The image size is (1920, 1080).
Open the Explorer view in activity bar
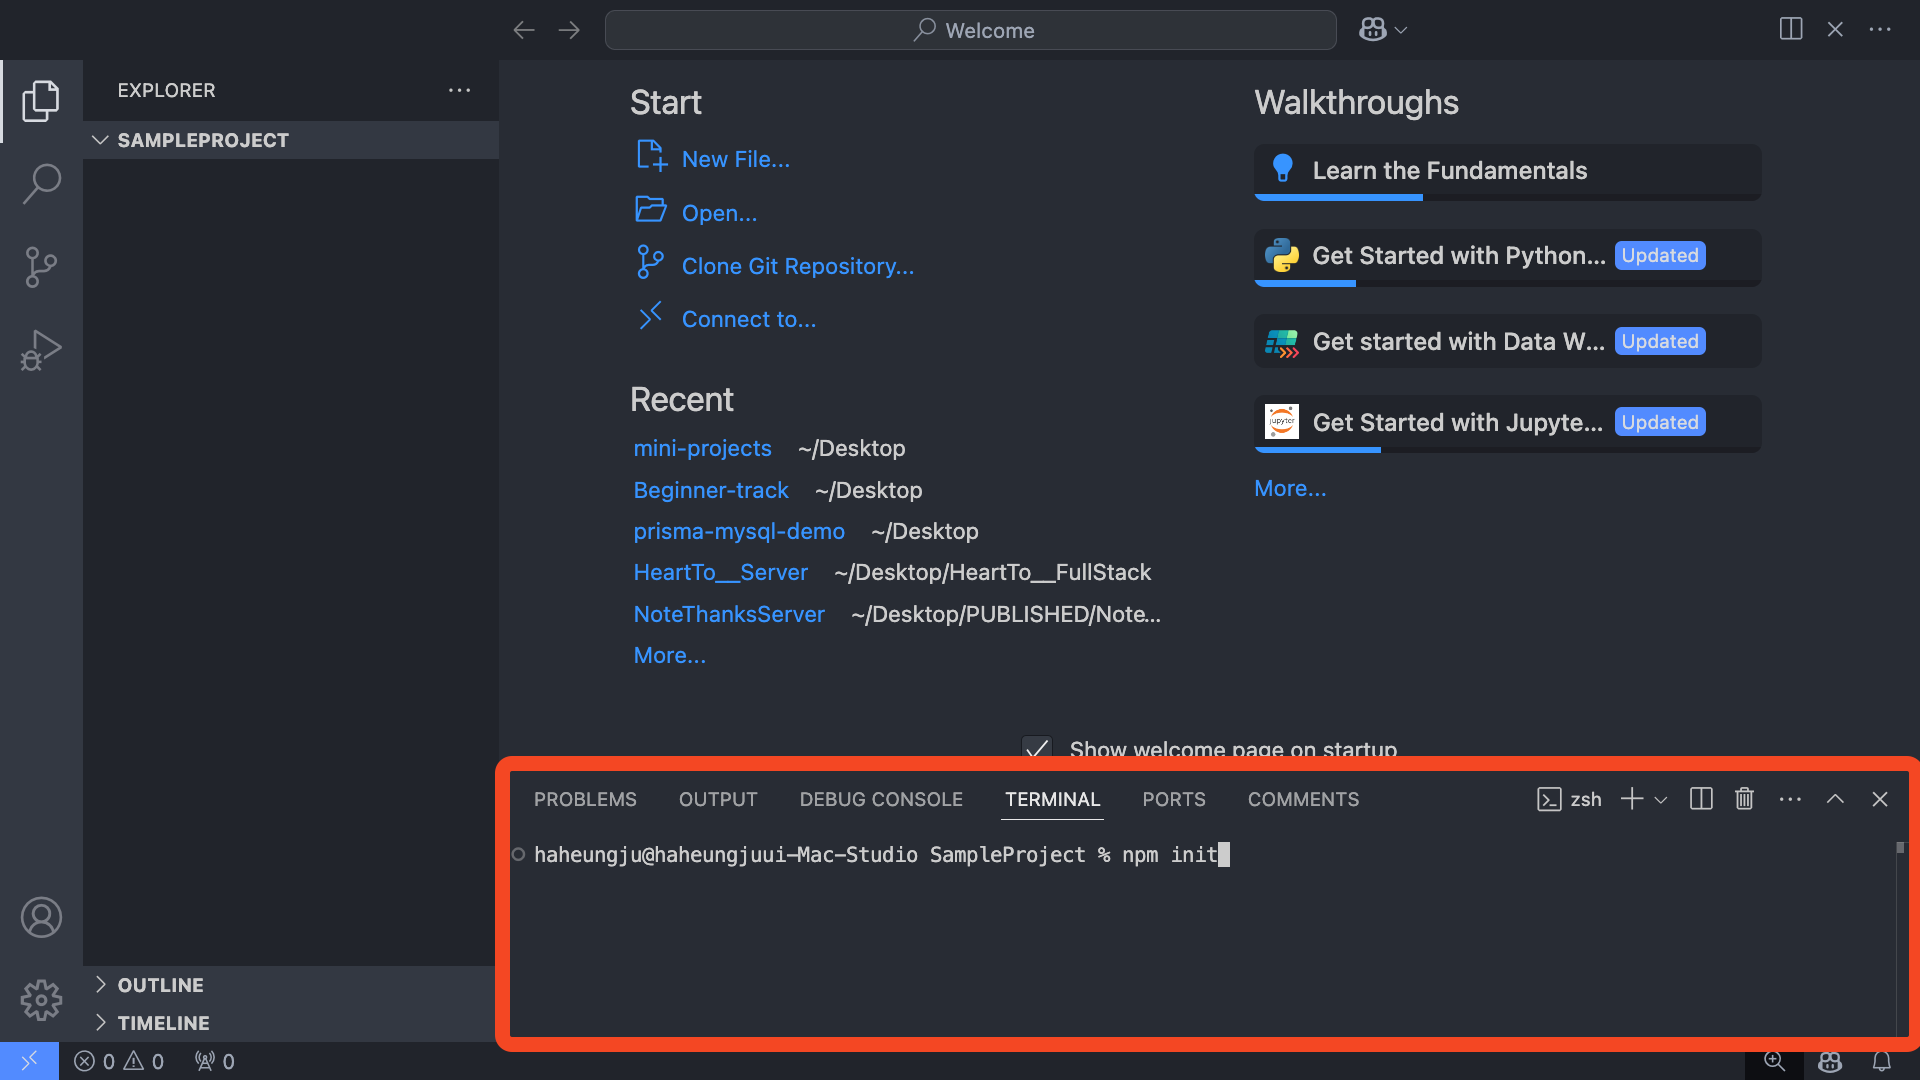pos(41,101)
